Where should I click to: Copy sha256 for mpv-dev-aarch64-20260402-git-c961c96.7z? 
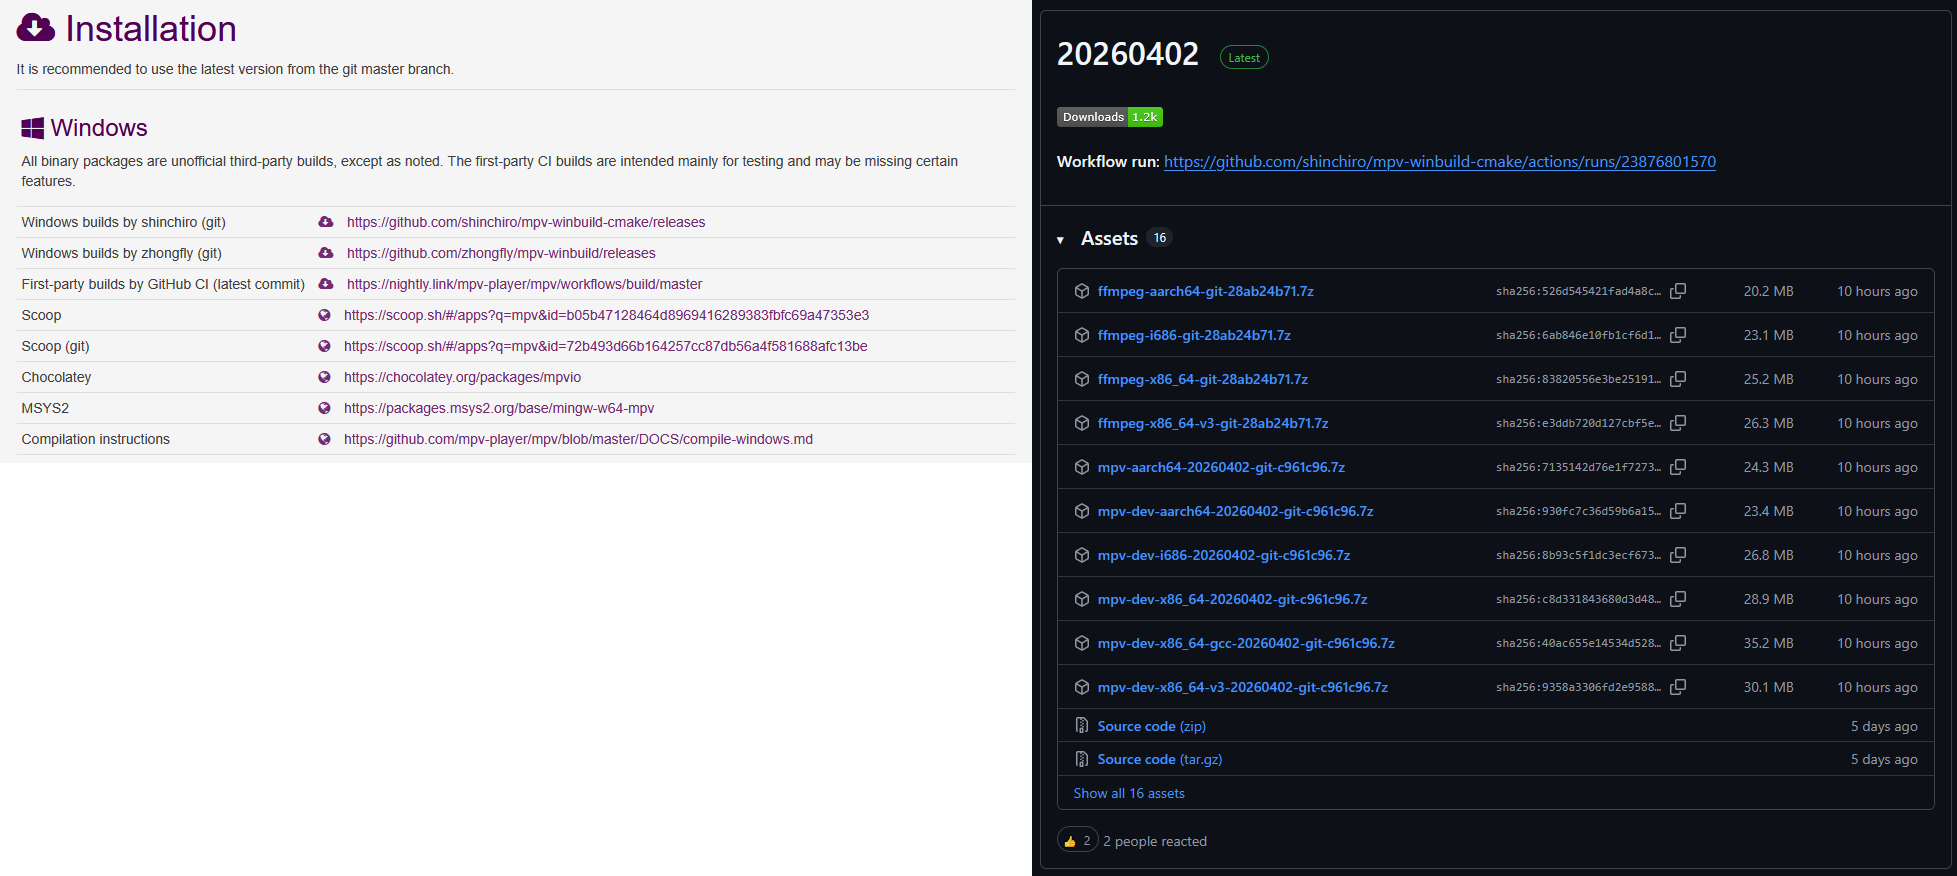coord(1678,511)
